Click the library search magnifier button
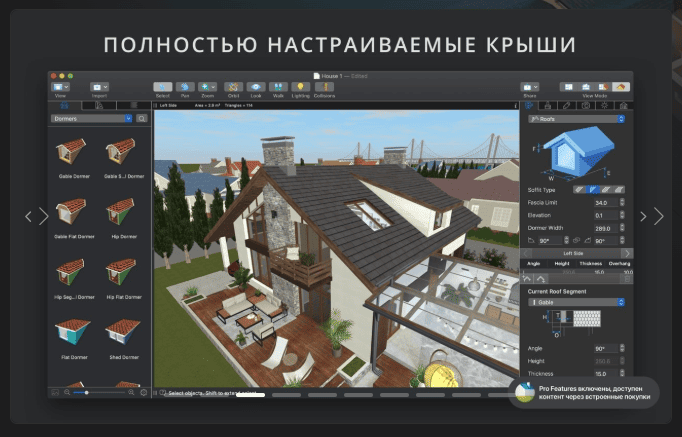 (142, 118)
